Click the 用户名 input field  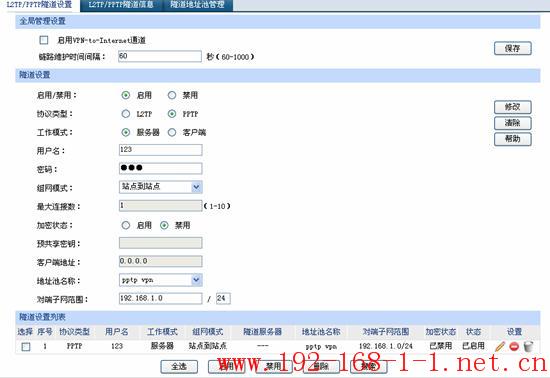161,150
